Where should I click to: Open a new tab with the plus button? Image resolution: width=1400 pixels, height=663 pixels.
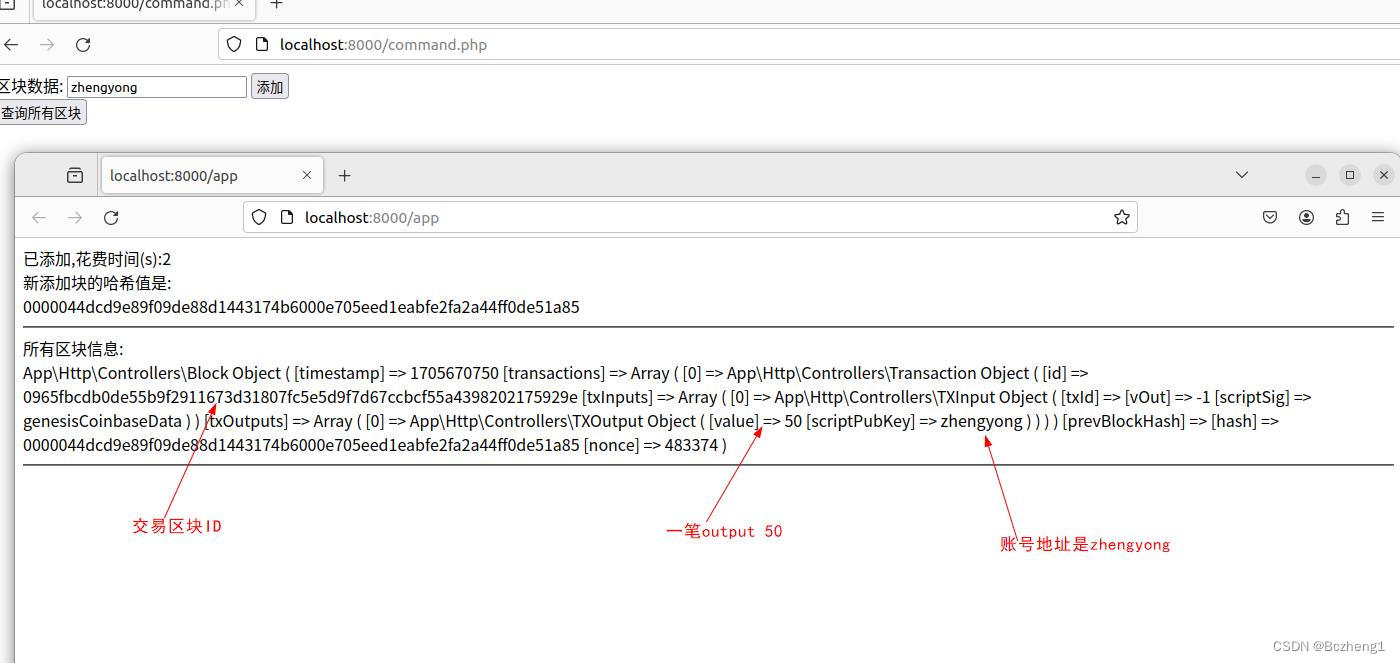(345, 175)
